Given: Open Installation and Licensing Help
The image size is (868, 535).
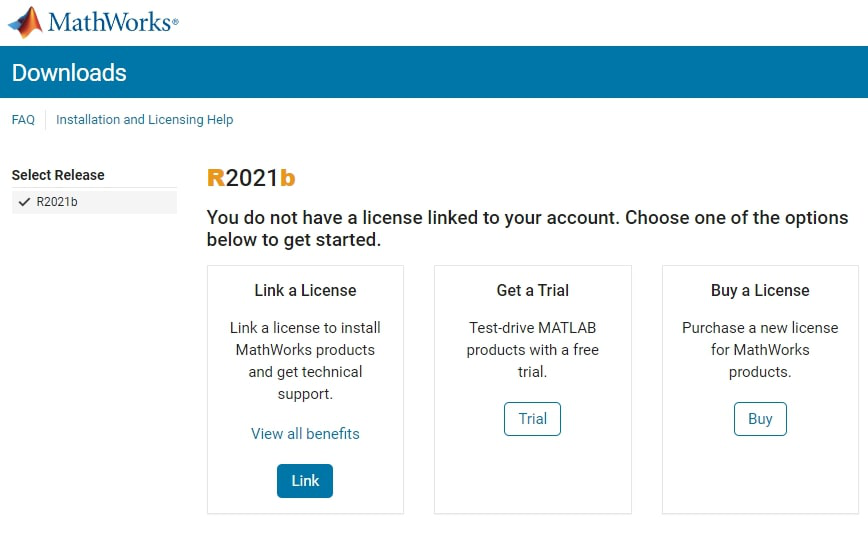Looking at the screenshot, I should 144,120.
